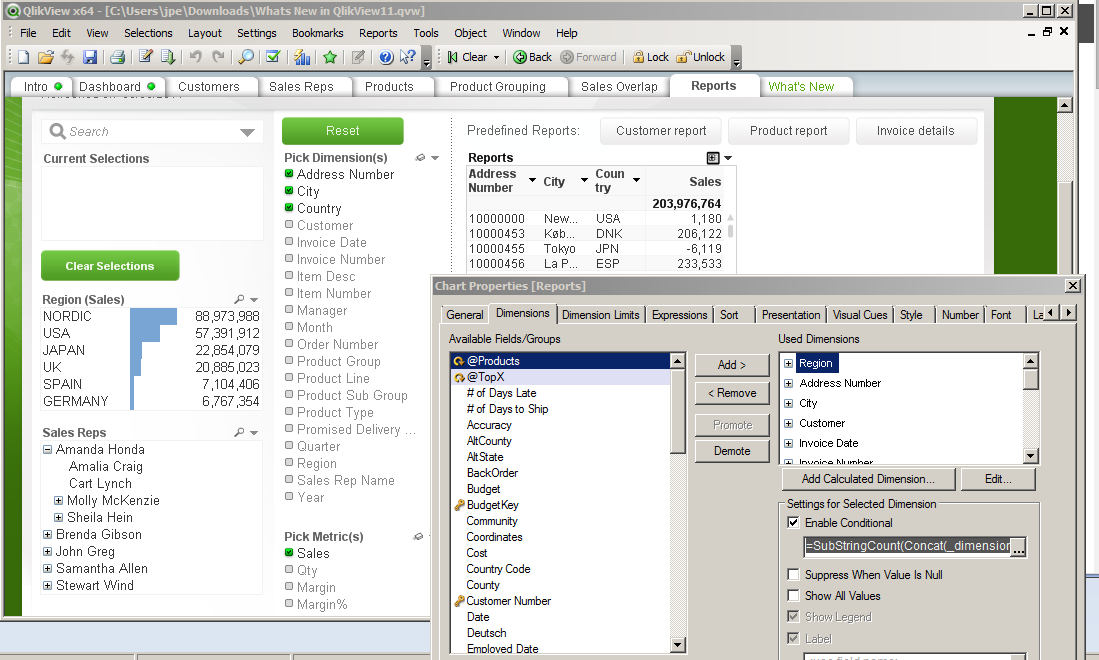Open the Bookmarks menu
This screenshot has height=660, width=1099.
point(317,33)
